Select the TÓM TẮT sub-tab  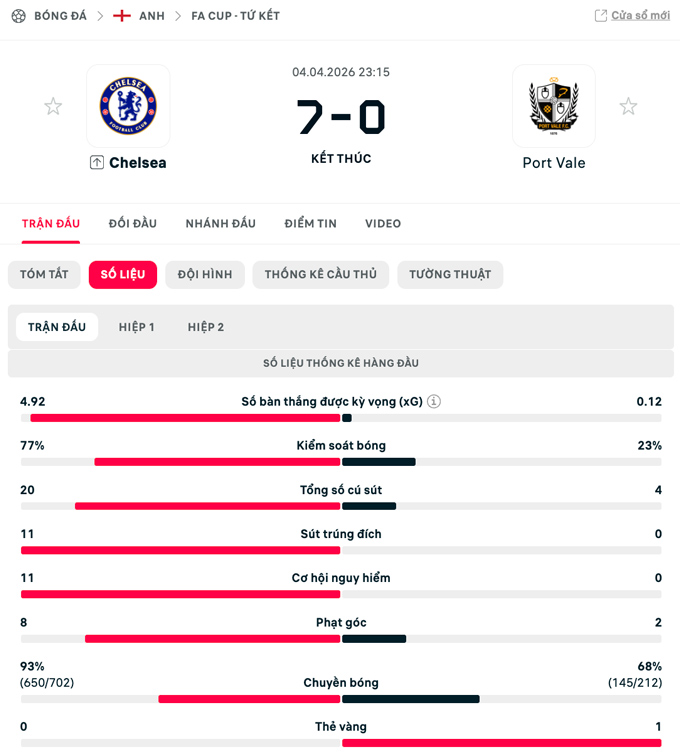pyautogui.click(x=44, y=275)
